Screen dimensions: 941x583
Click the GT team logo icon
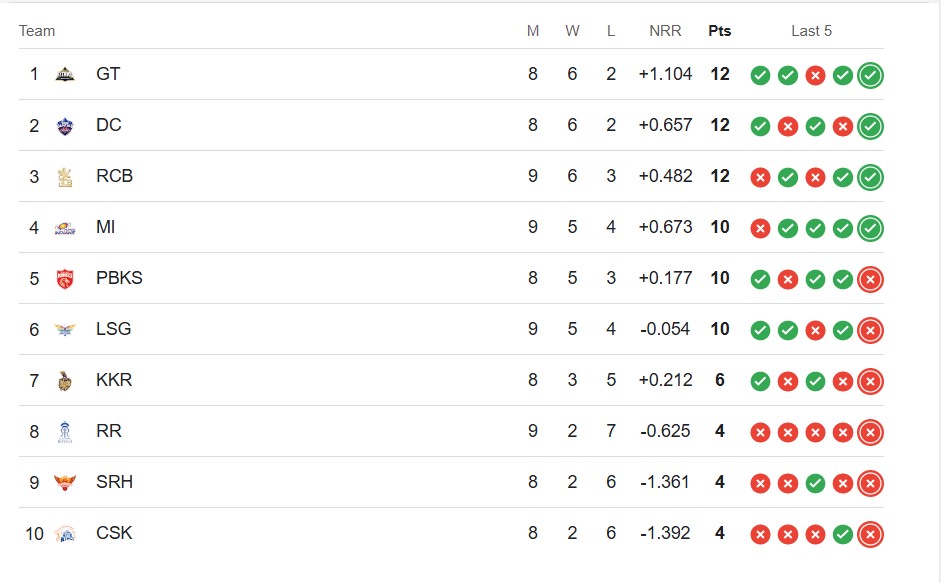click(65, 74)
